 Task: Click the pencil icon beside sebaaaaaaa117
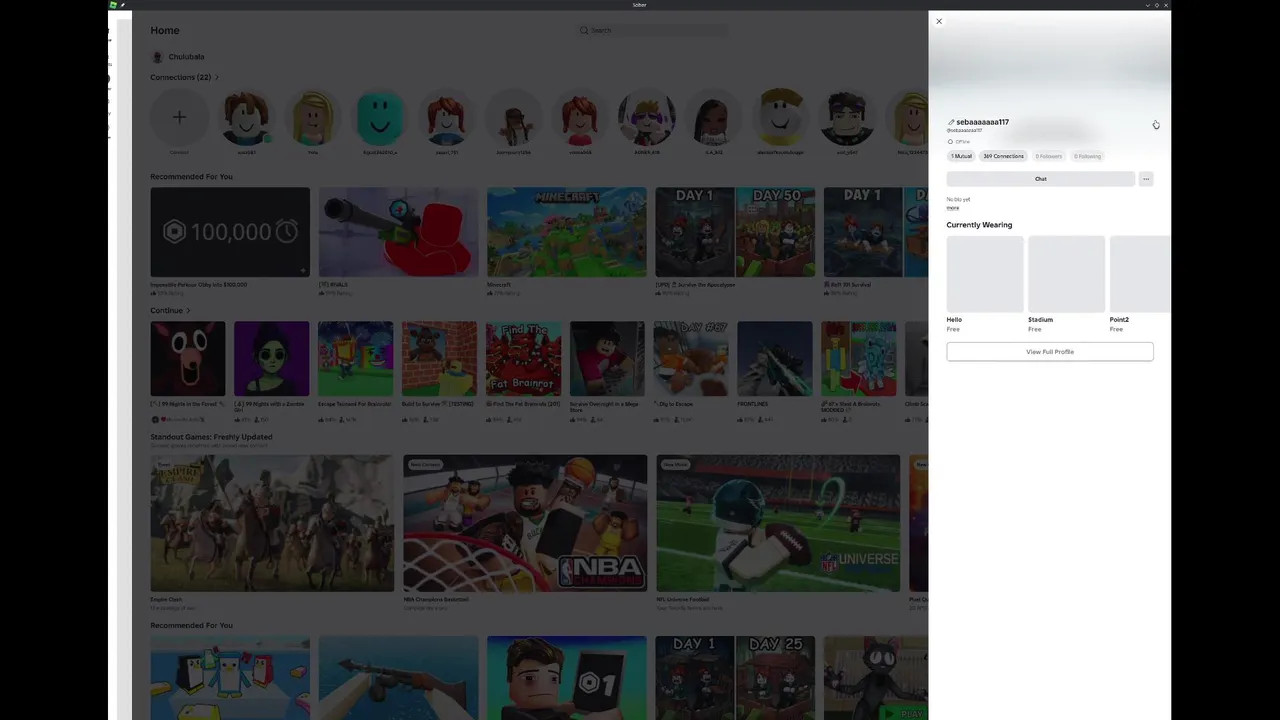pyautogui.click(x=951, y=122)
